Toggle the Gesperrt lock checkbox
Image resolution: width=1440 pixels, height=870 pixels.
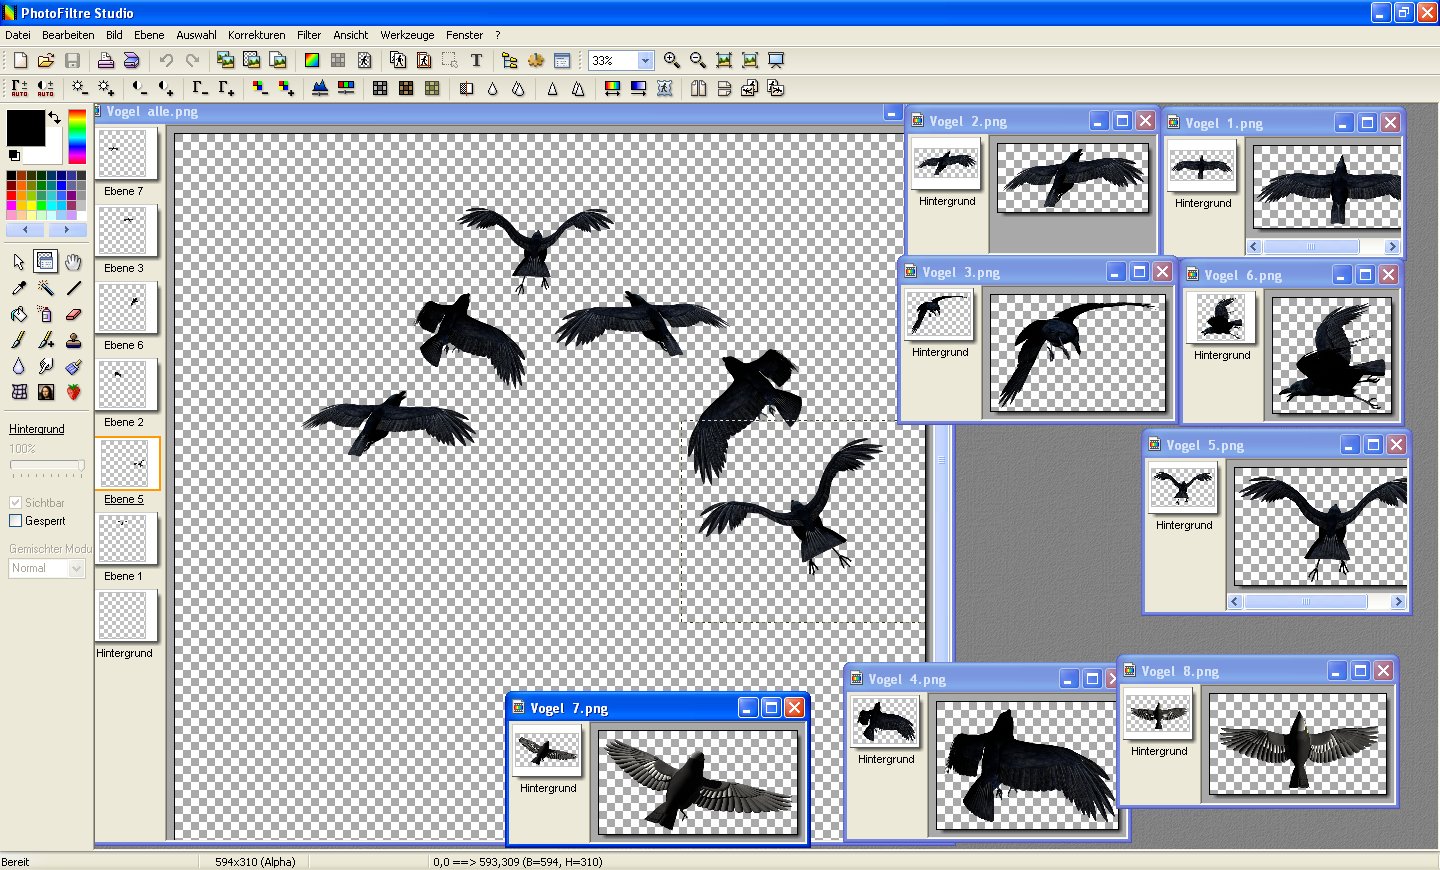pyautogui.click(x=15, y=521)
